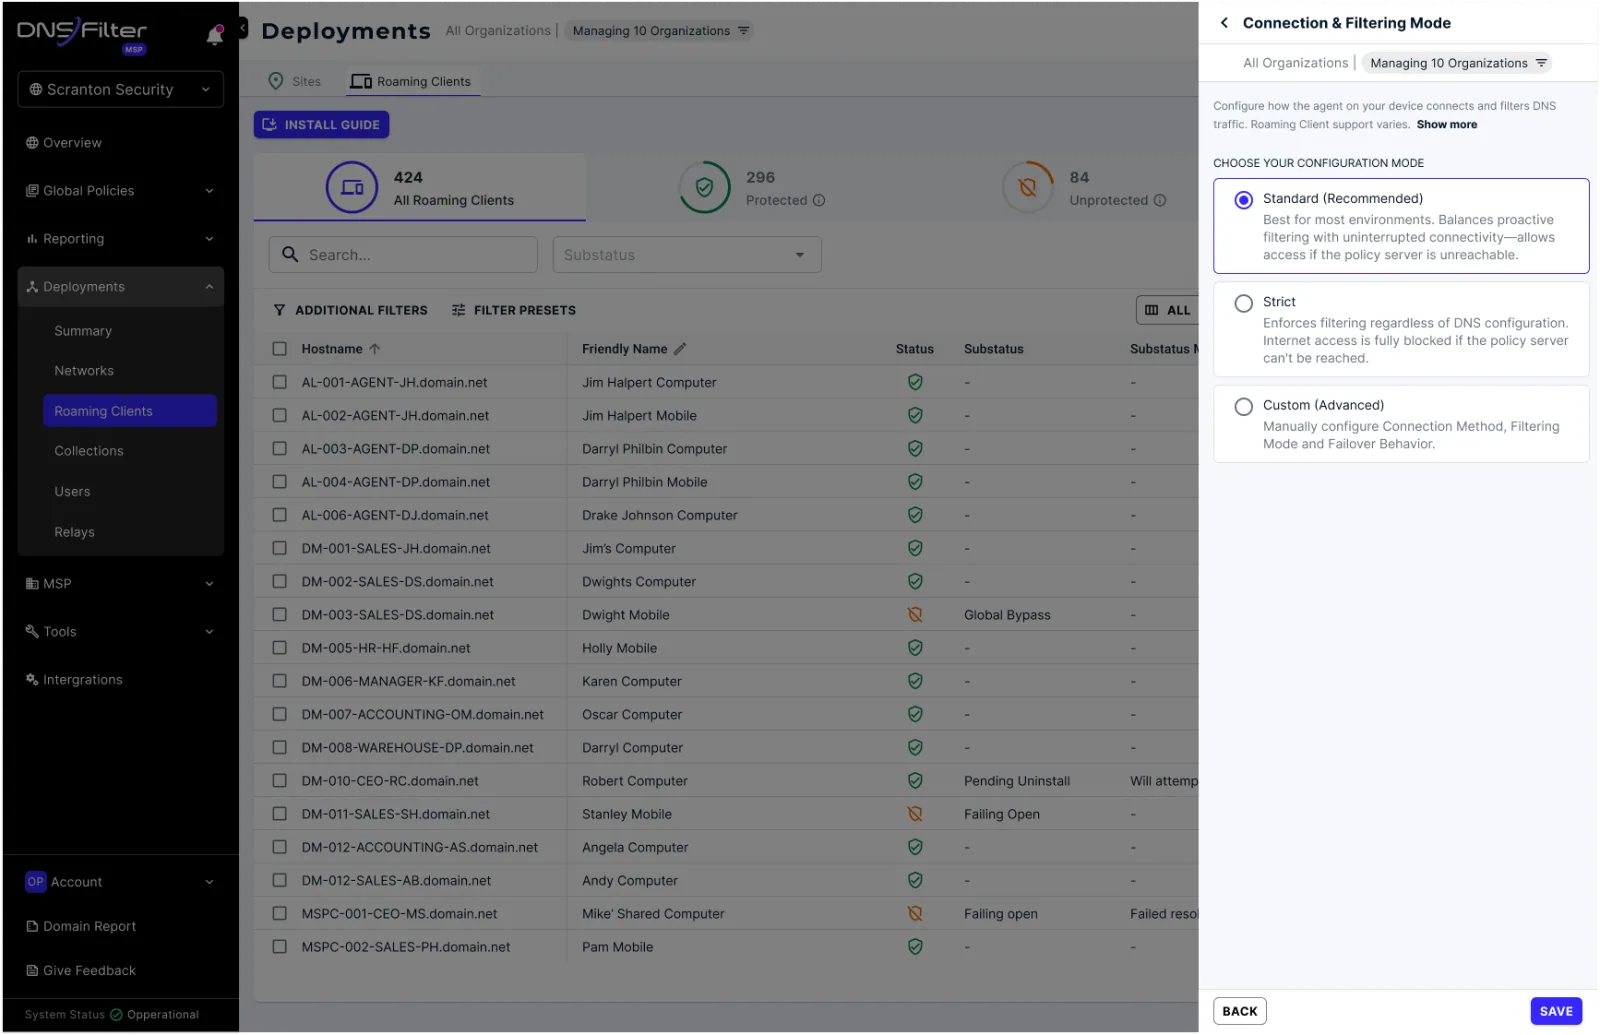Click the Unprotected crossed-shield icon
Viewport: 1600px width, 1035px height.
tap(1027, 187)
